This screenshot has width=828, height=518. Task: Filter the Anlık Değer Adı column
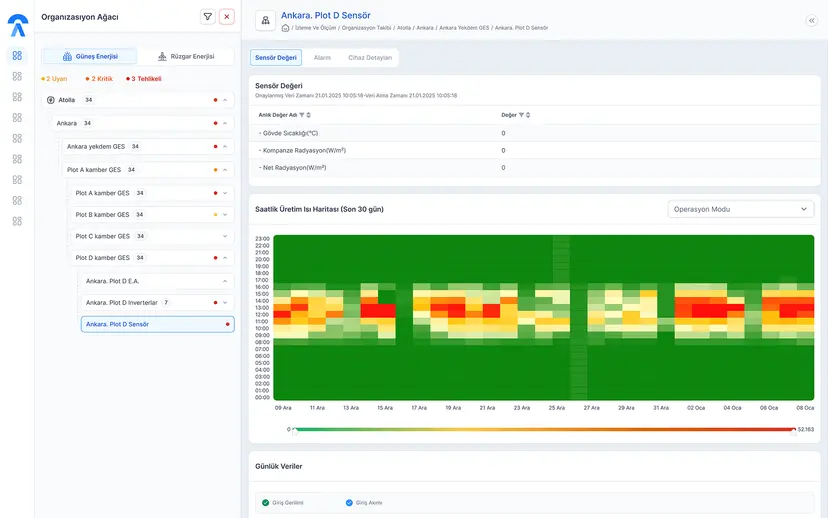pos(302,115)
